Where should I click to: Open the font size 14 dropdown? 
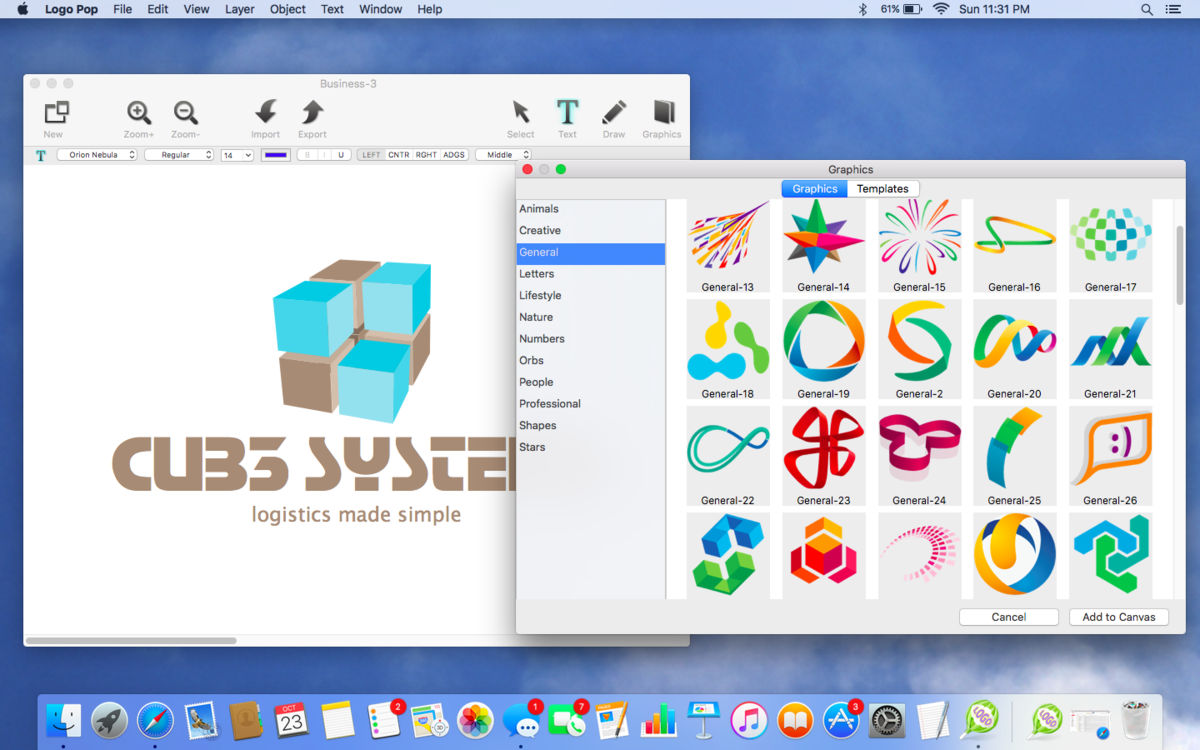tap(237, 155)
